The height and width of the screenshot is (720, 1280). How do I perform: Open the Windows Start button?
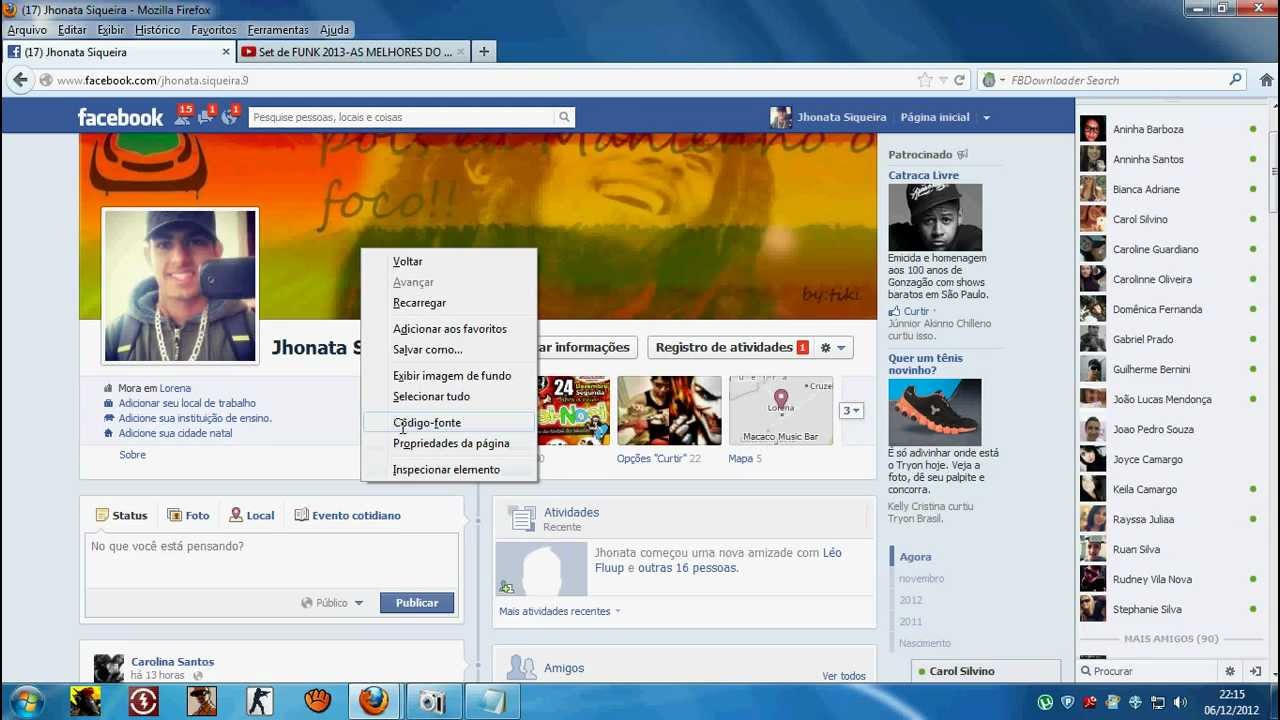27,701
